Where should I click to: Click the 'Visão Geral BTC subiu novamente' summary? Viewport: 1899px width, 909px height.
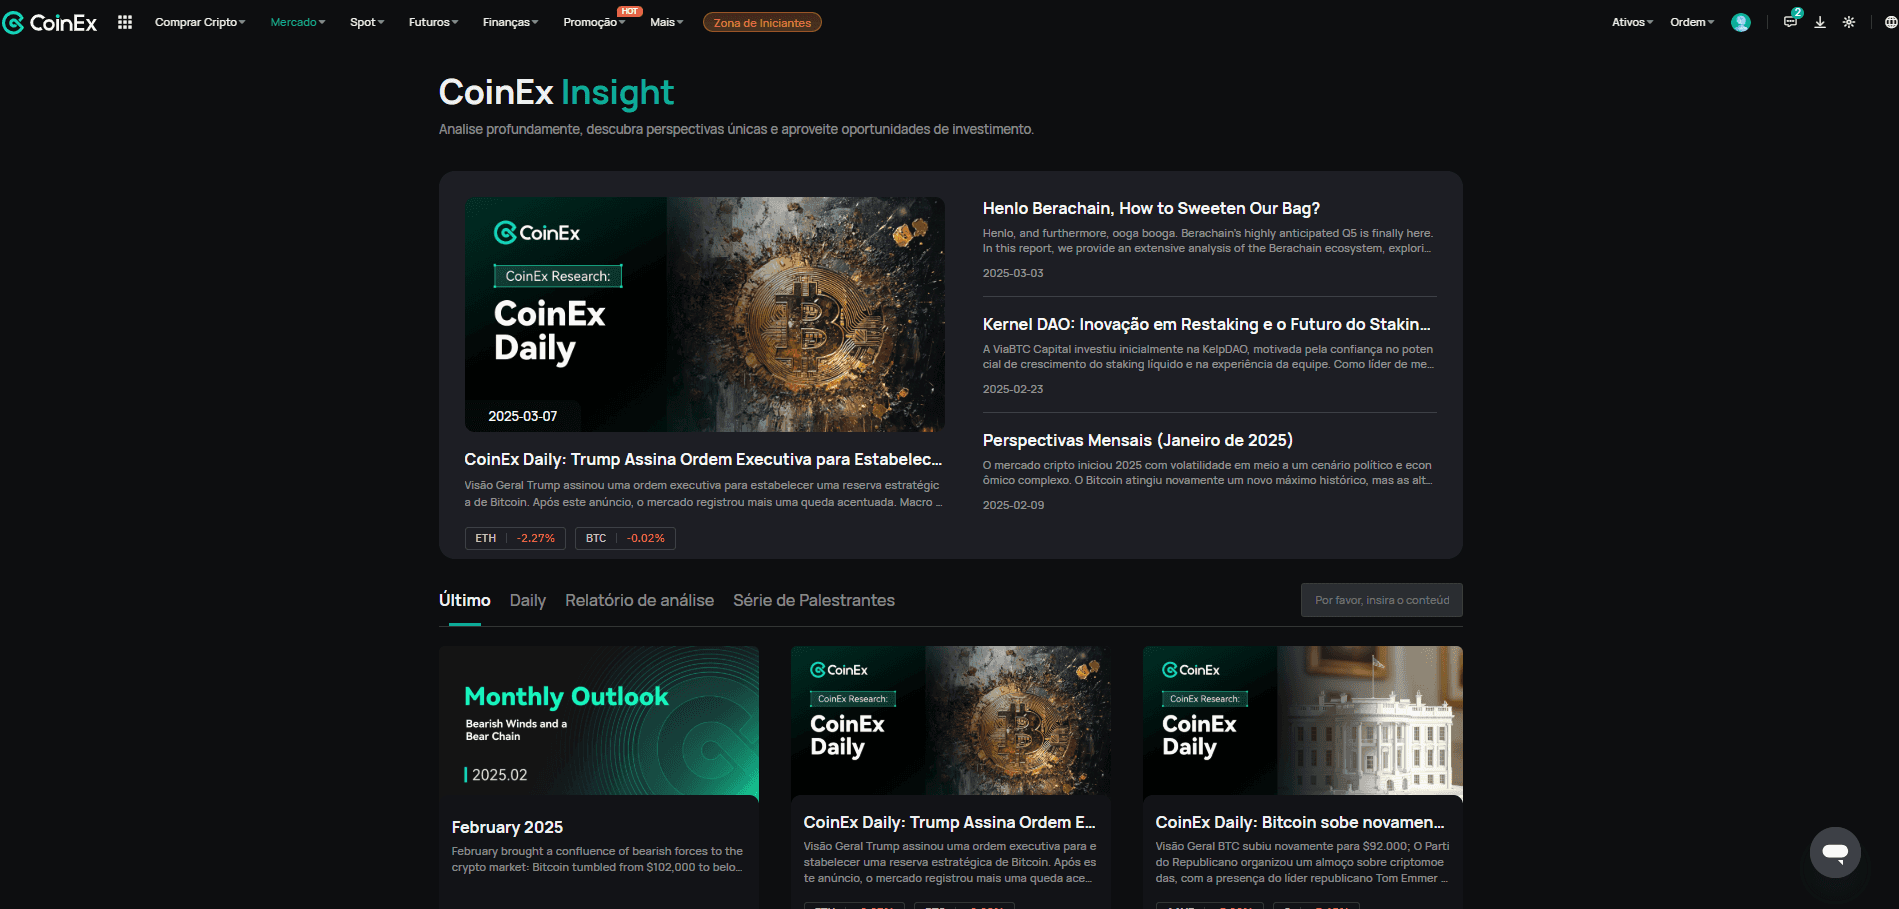click(x=1302, y=862)
